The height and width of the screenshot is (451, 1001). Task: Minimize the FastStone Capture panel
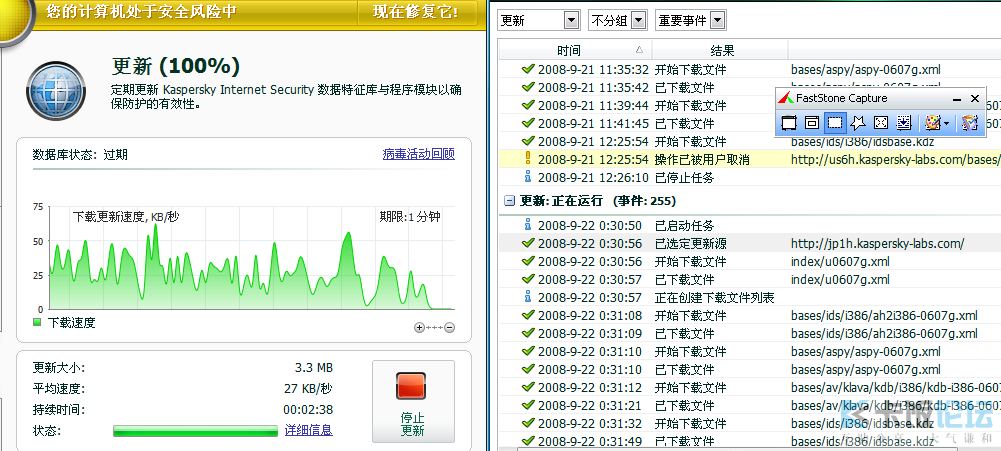957,99
